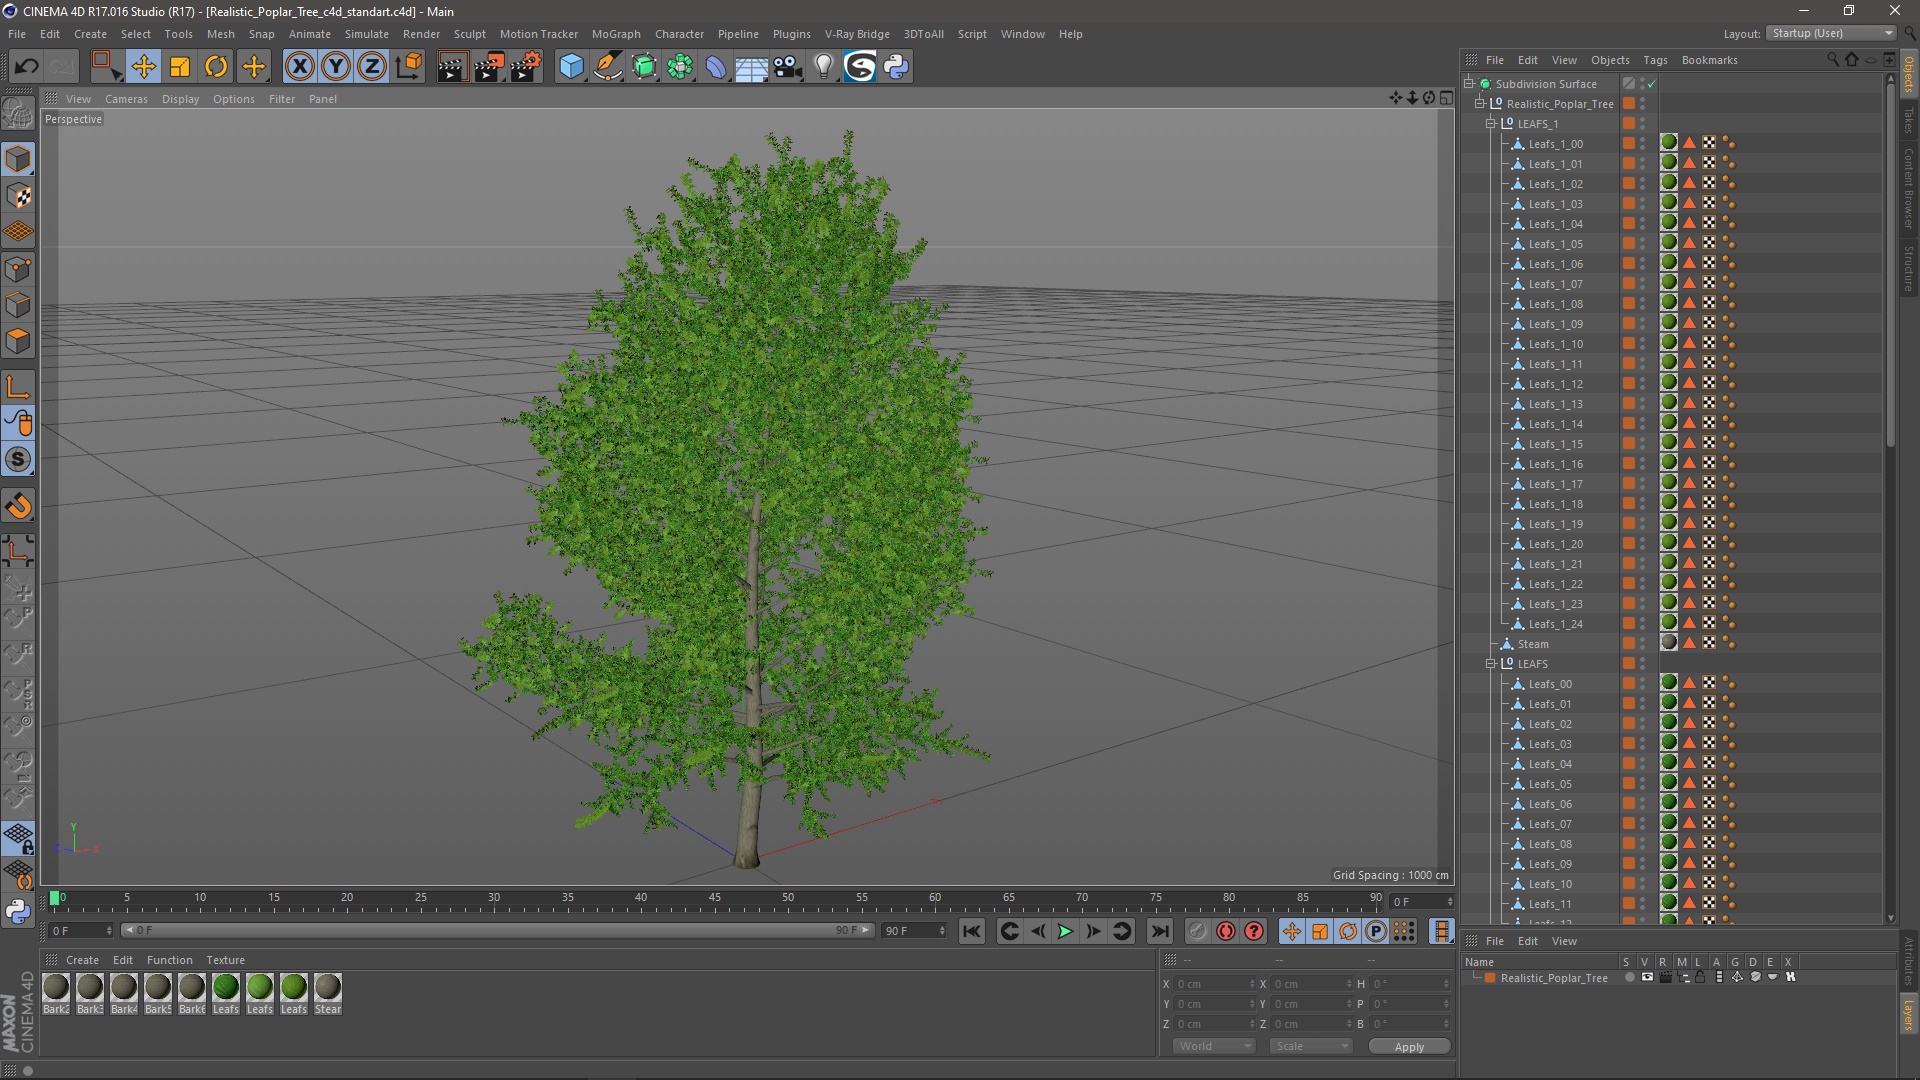Image resolution: width=1920 pixels, height=1080 pixels.
Task: Click the Undo arrow icon
Action: [x=26, y=67]
